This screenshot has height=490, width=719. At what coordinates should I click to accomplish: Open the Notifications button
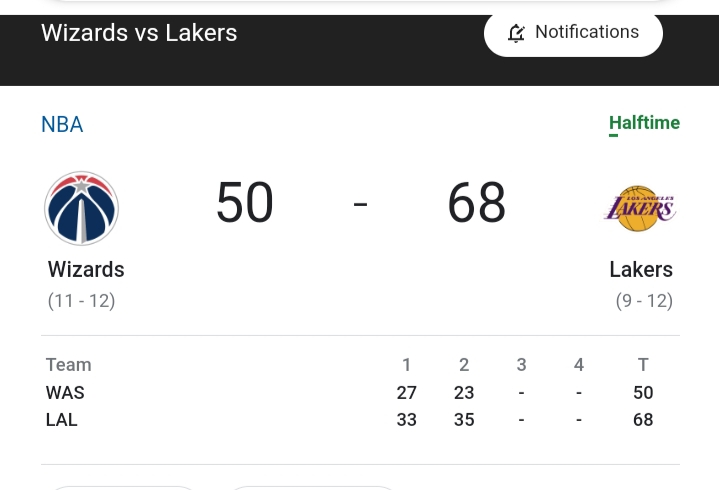573,33
